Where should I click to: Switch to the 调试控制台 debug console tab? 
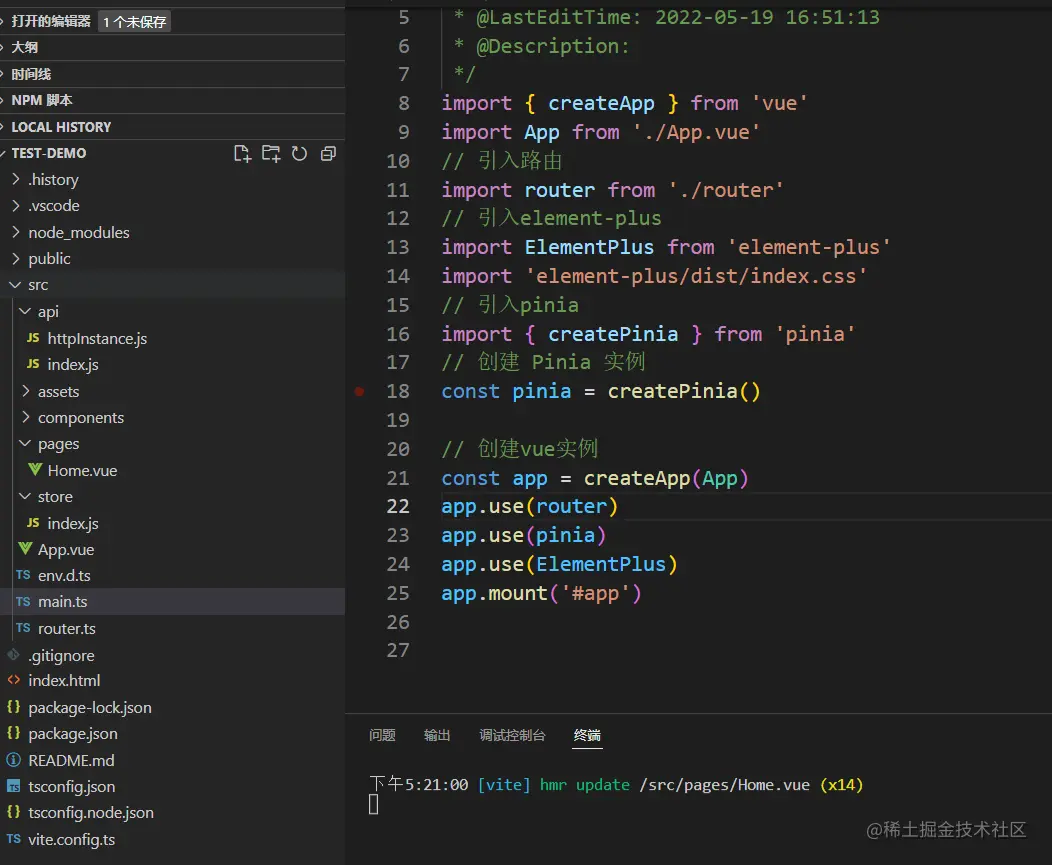pyautogui.click(x=513, y=735)
